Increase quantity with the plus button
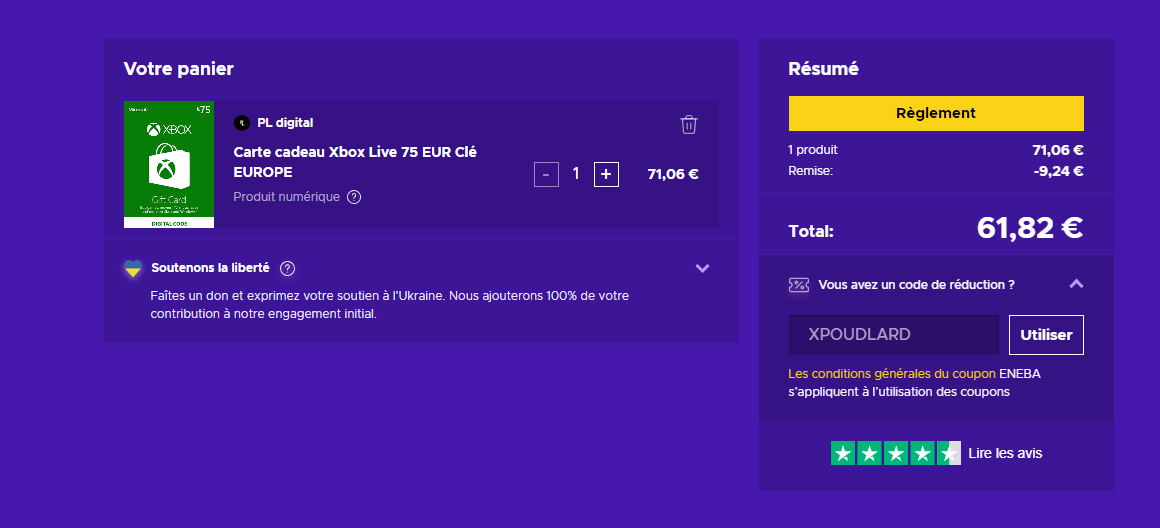The width and height of the screenshot is (1160, 528). [x=606, y=174]
